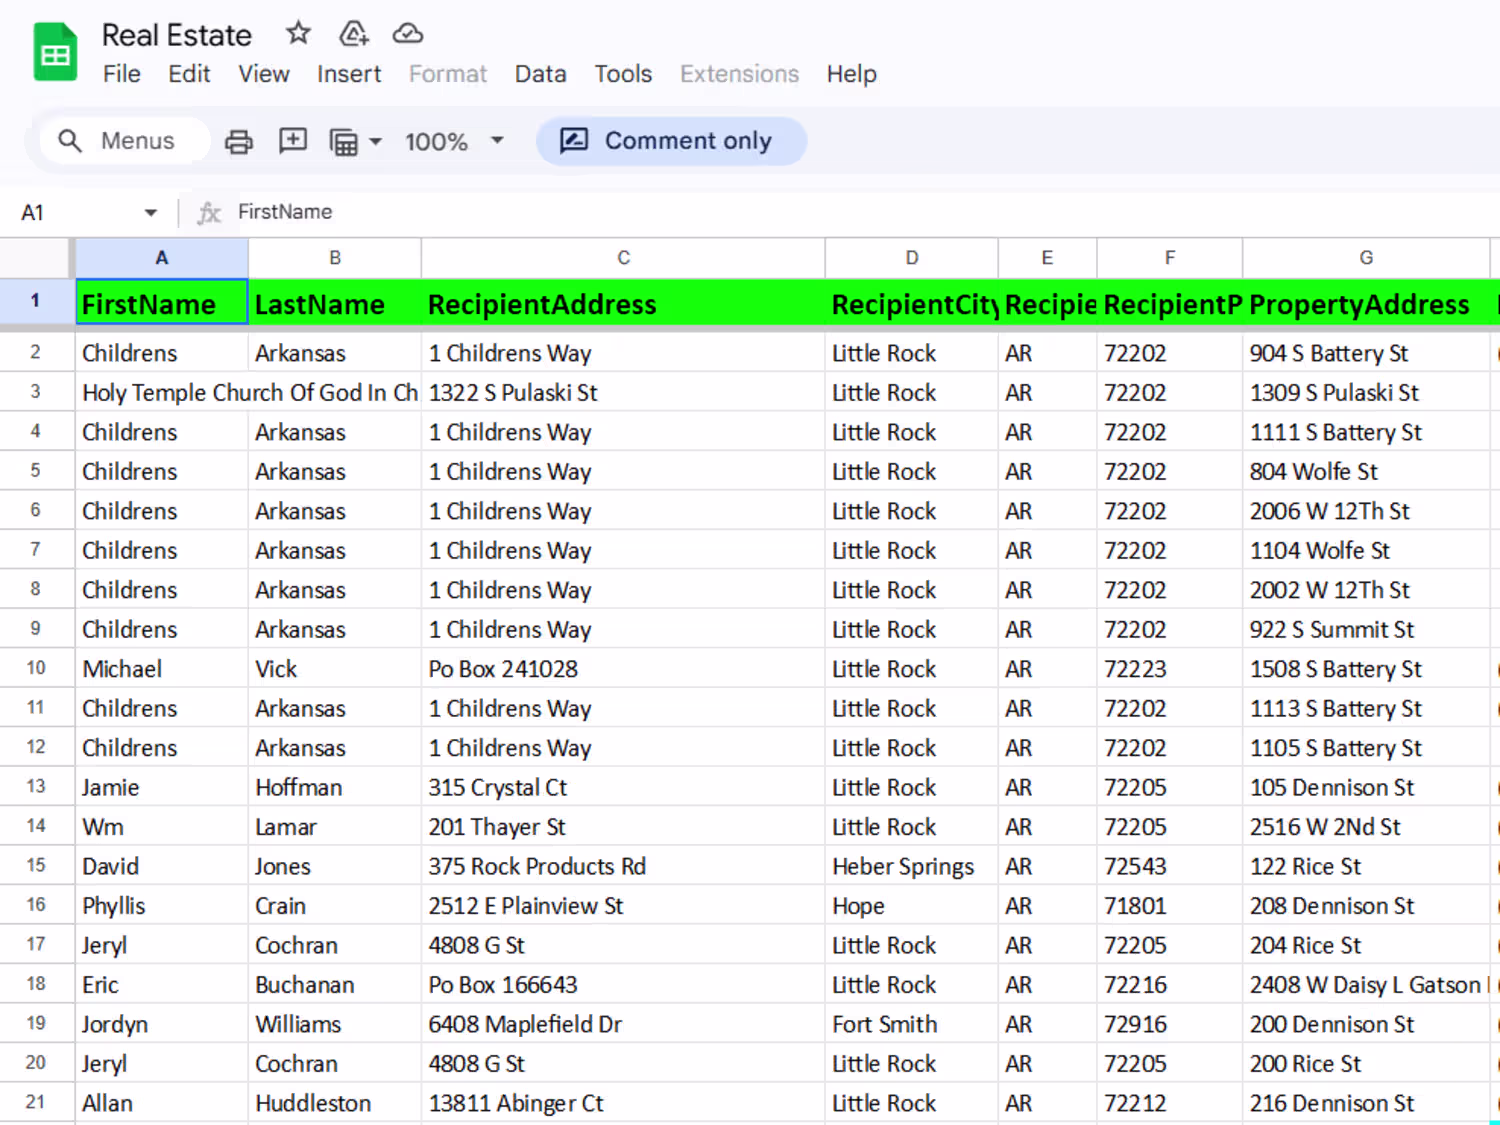Select row 10 header
Screen dimensions: 1500x1125
click(36, 668)
